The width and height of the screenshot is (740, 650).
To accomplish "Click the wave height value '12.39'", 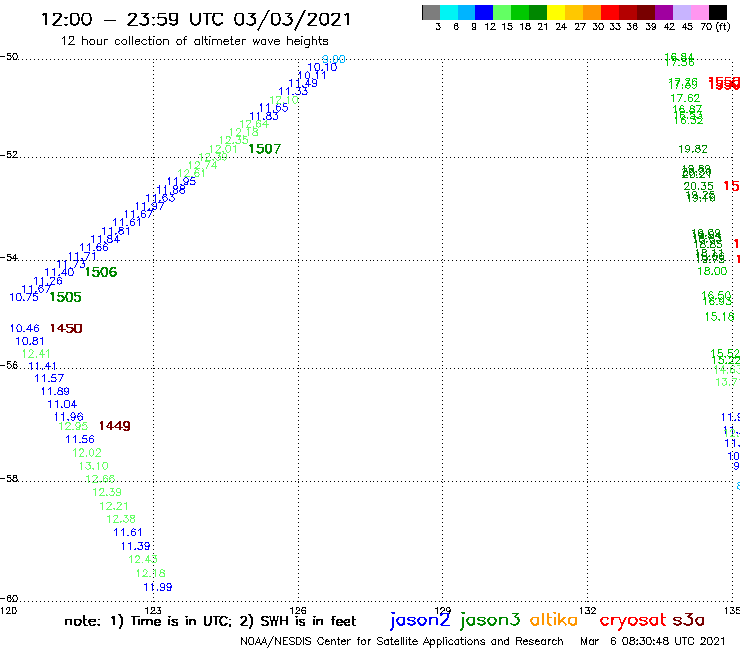I will (x=107, y=492).
